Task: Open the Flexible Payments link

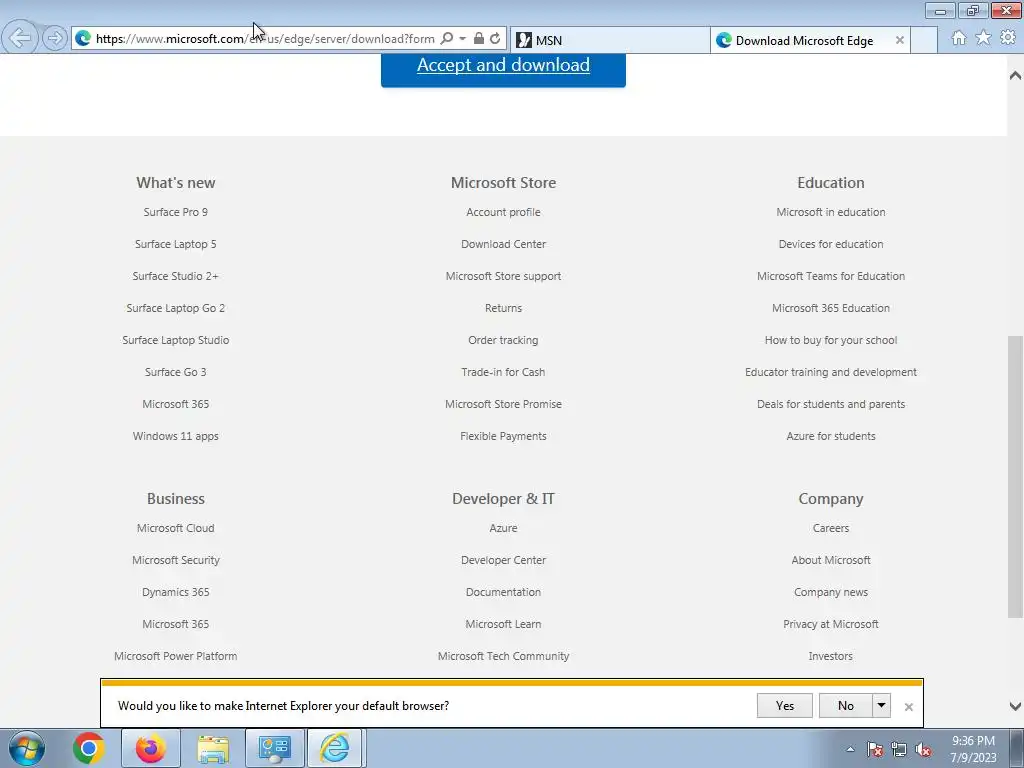Action: click(x=504, y=436)
